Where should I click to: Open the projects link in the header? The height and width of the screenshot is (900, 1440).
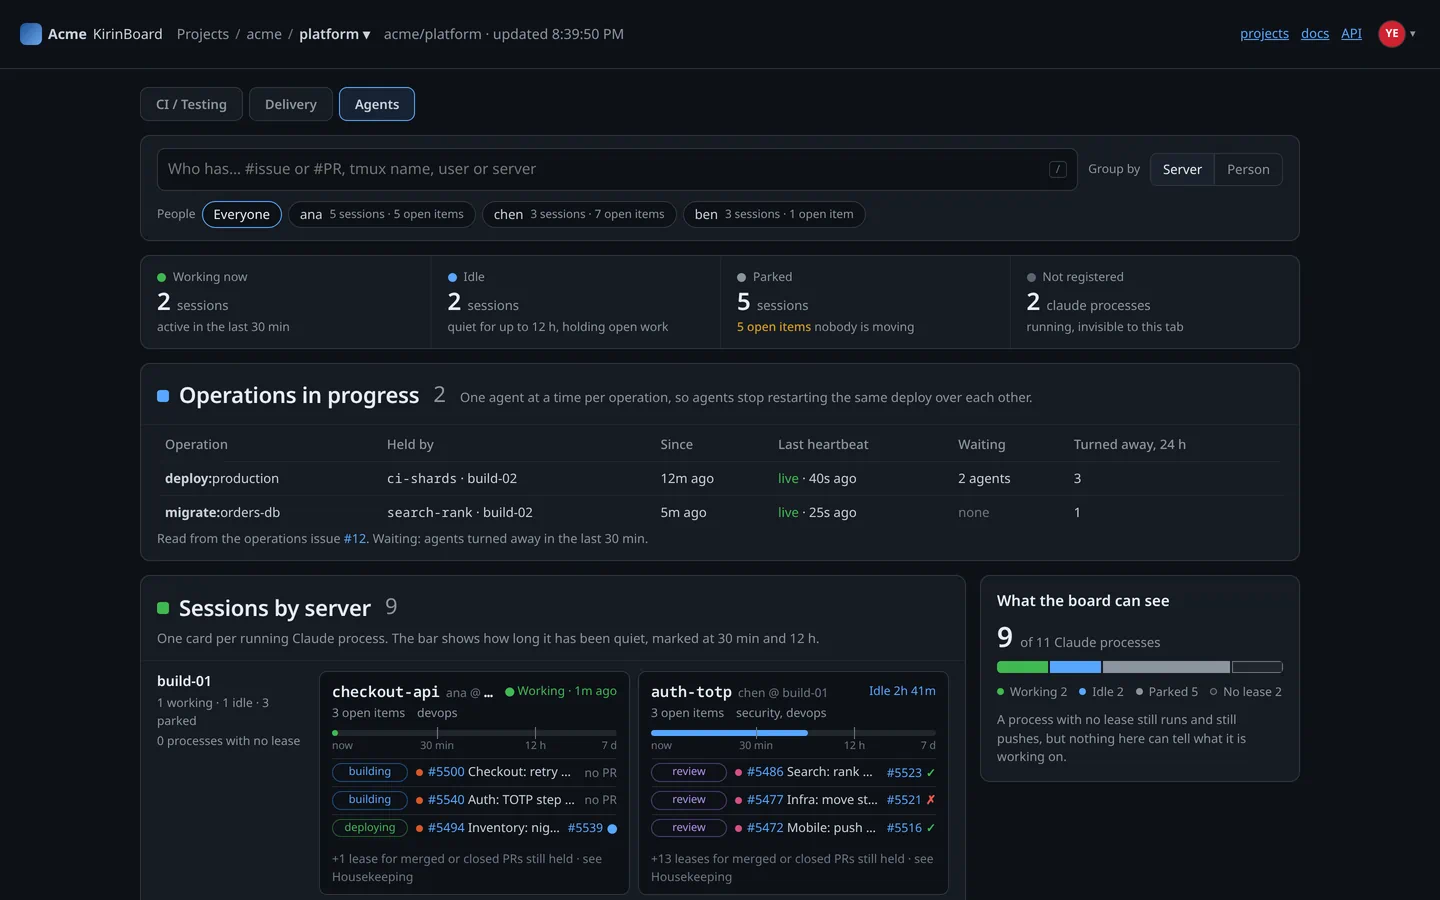coord(1264,34)
